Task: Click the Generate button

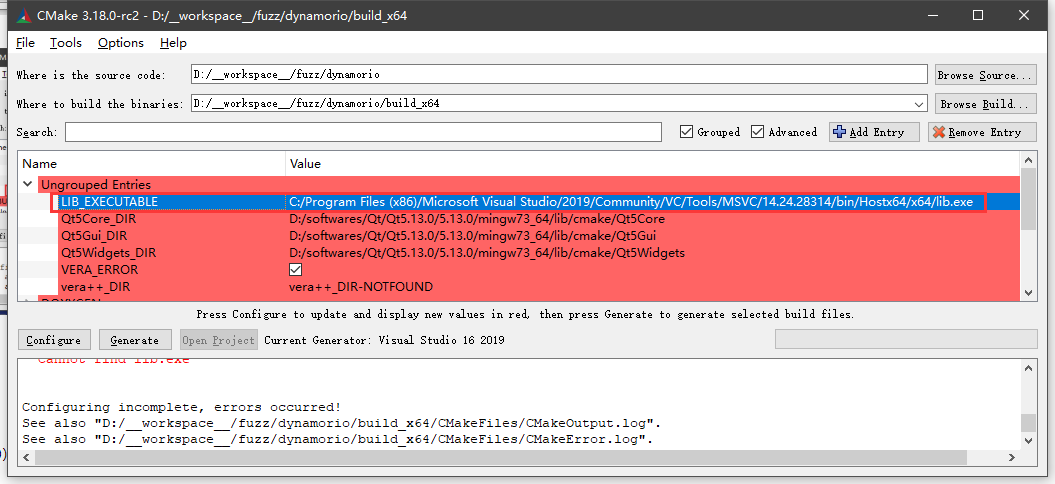Action: (135, 340)
